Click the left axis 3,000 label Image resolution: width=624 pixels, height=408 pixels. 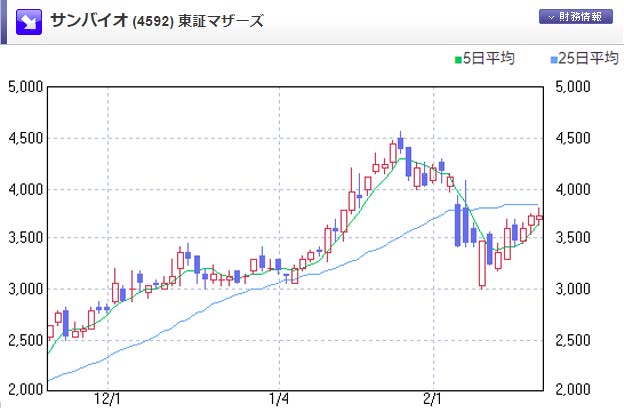(25, 289)
